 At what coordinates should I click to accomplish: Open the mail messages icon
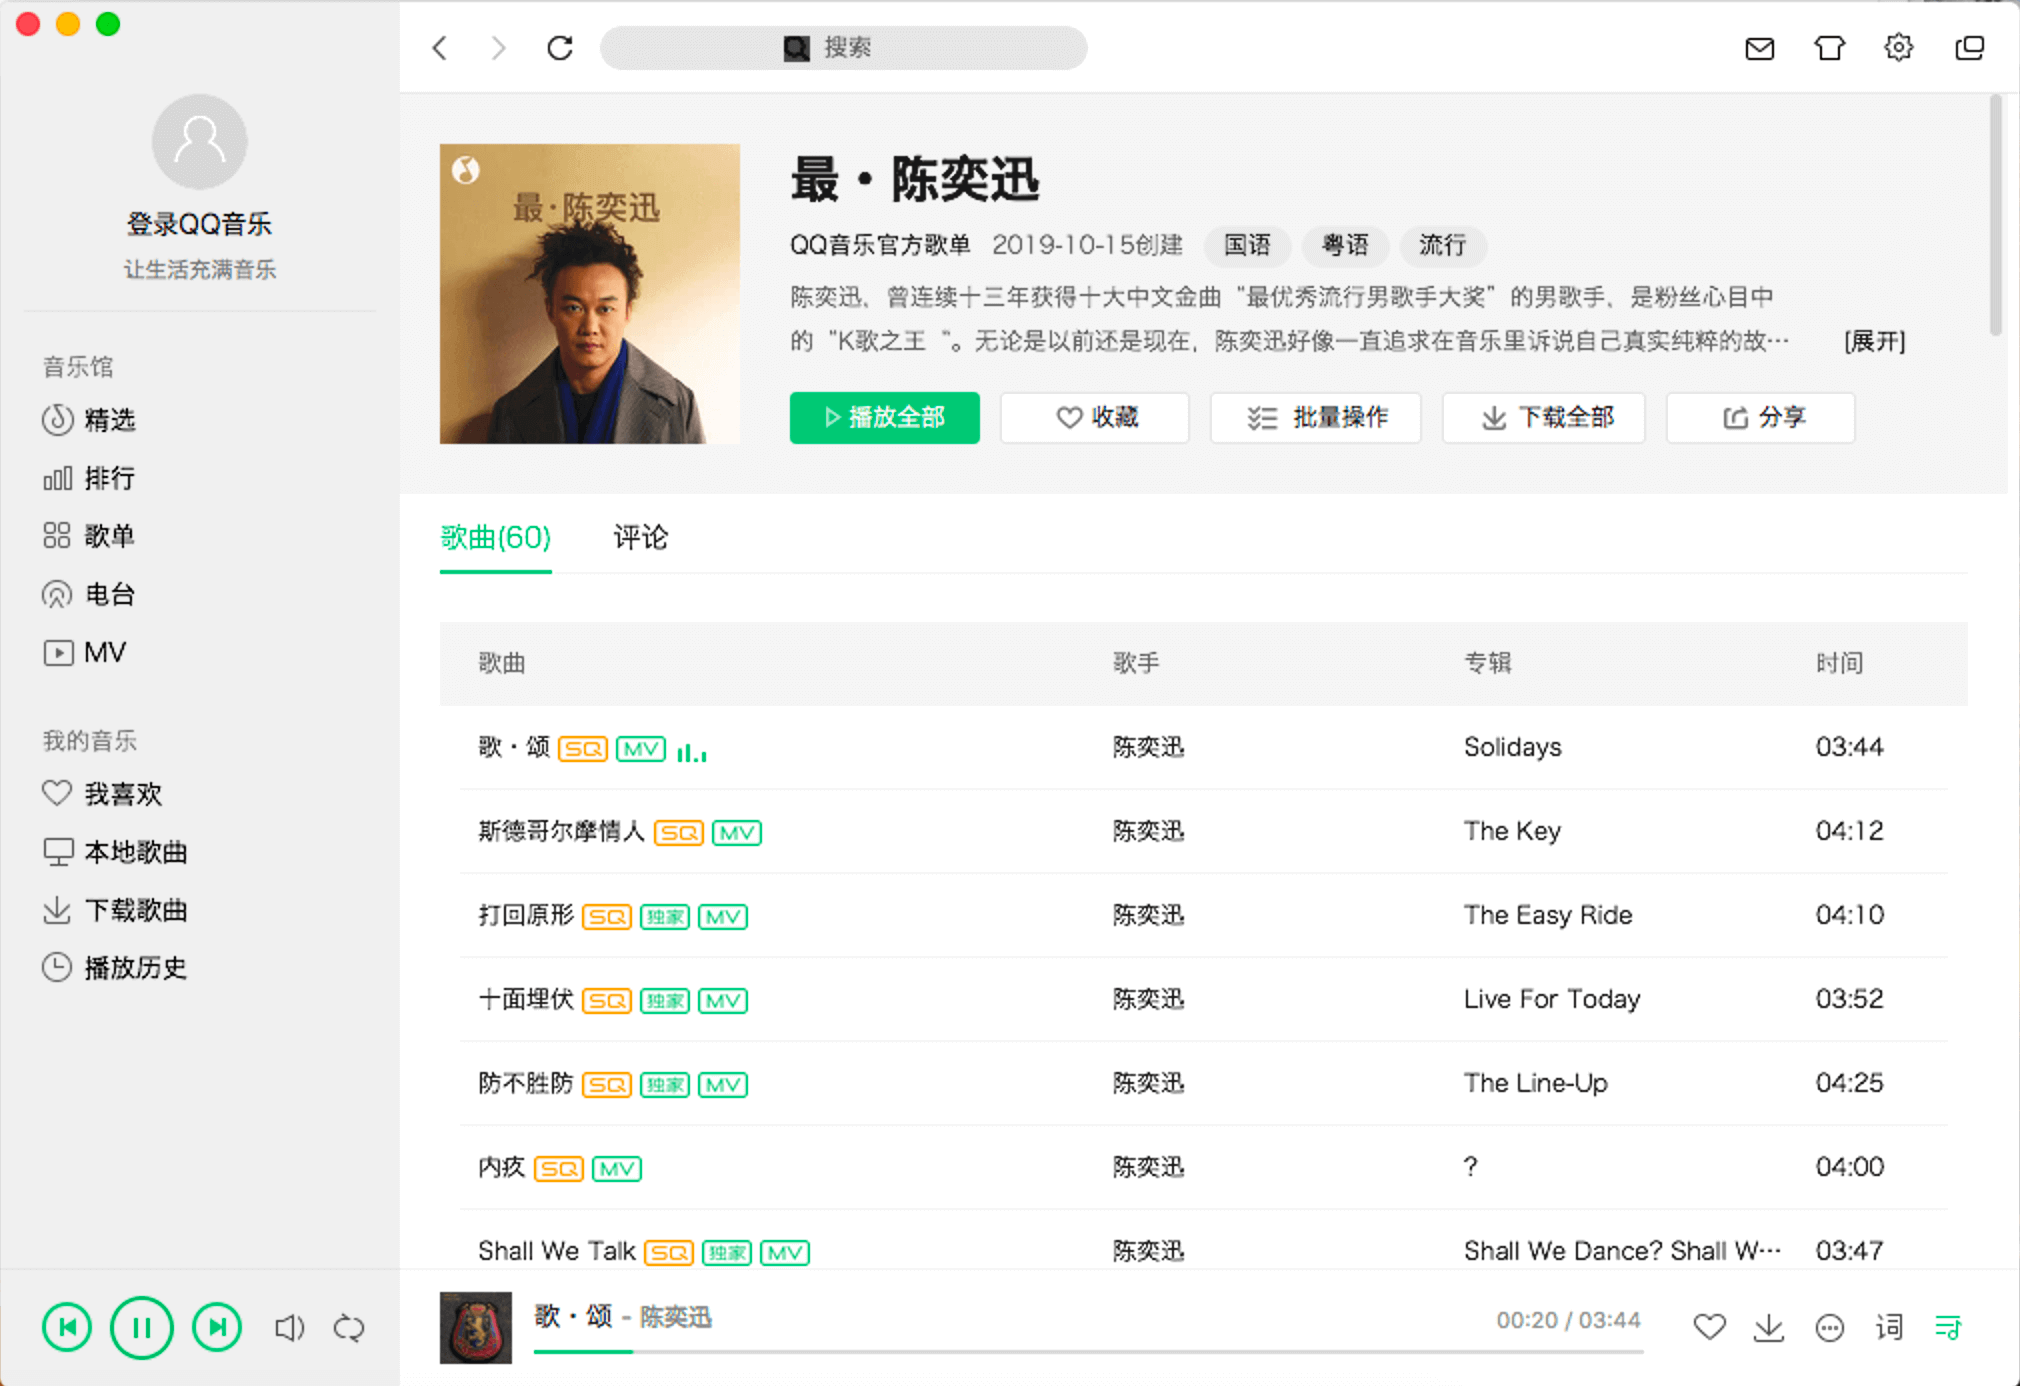(1759, 48)
